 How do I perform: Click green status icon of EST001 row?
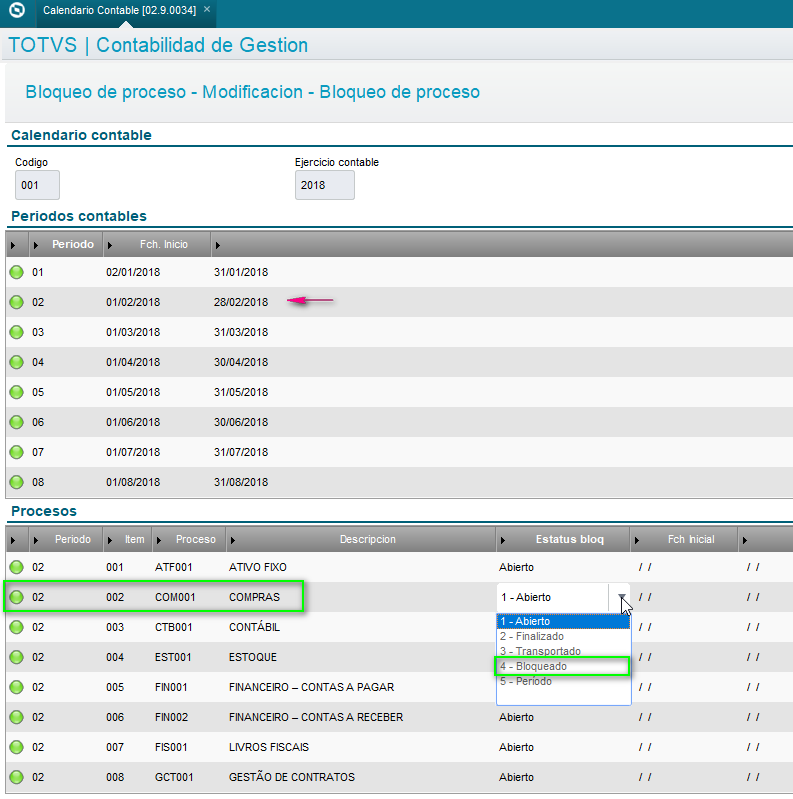coord(17,657)
